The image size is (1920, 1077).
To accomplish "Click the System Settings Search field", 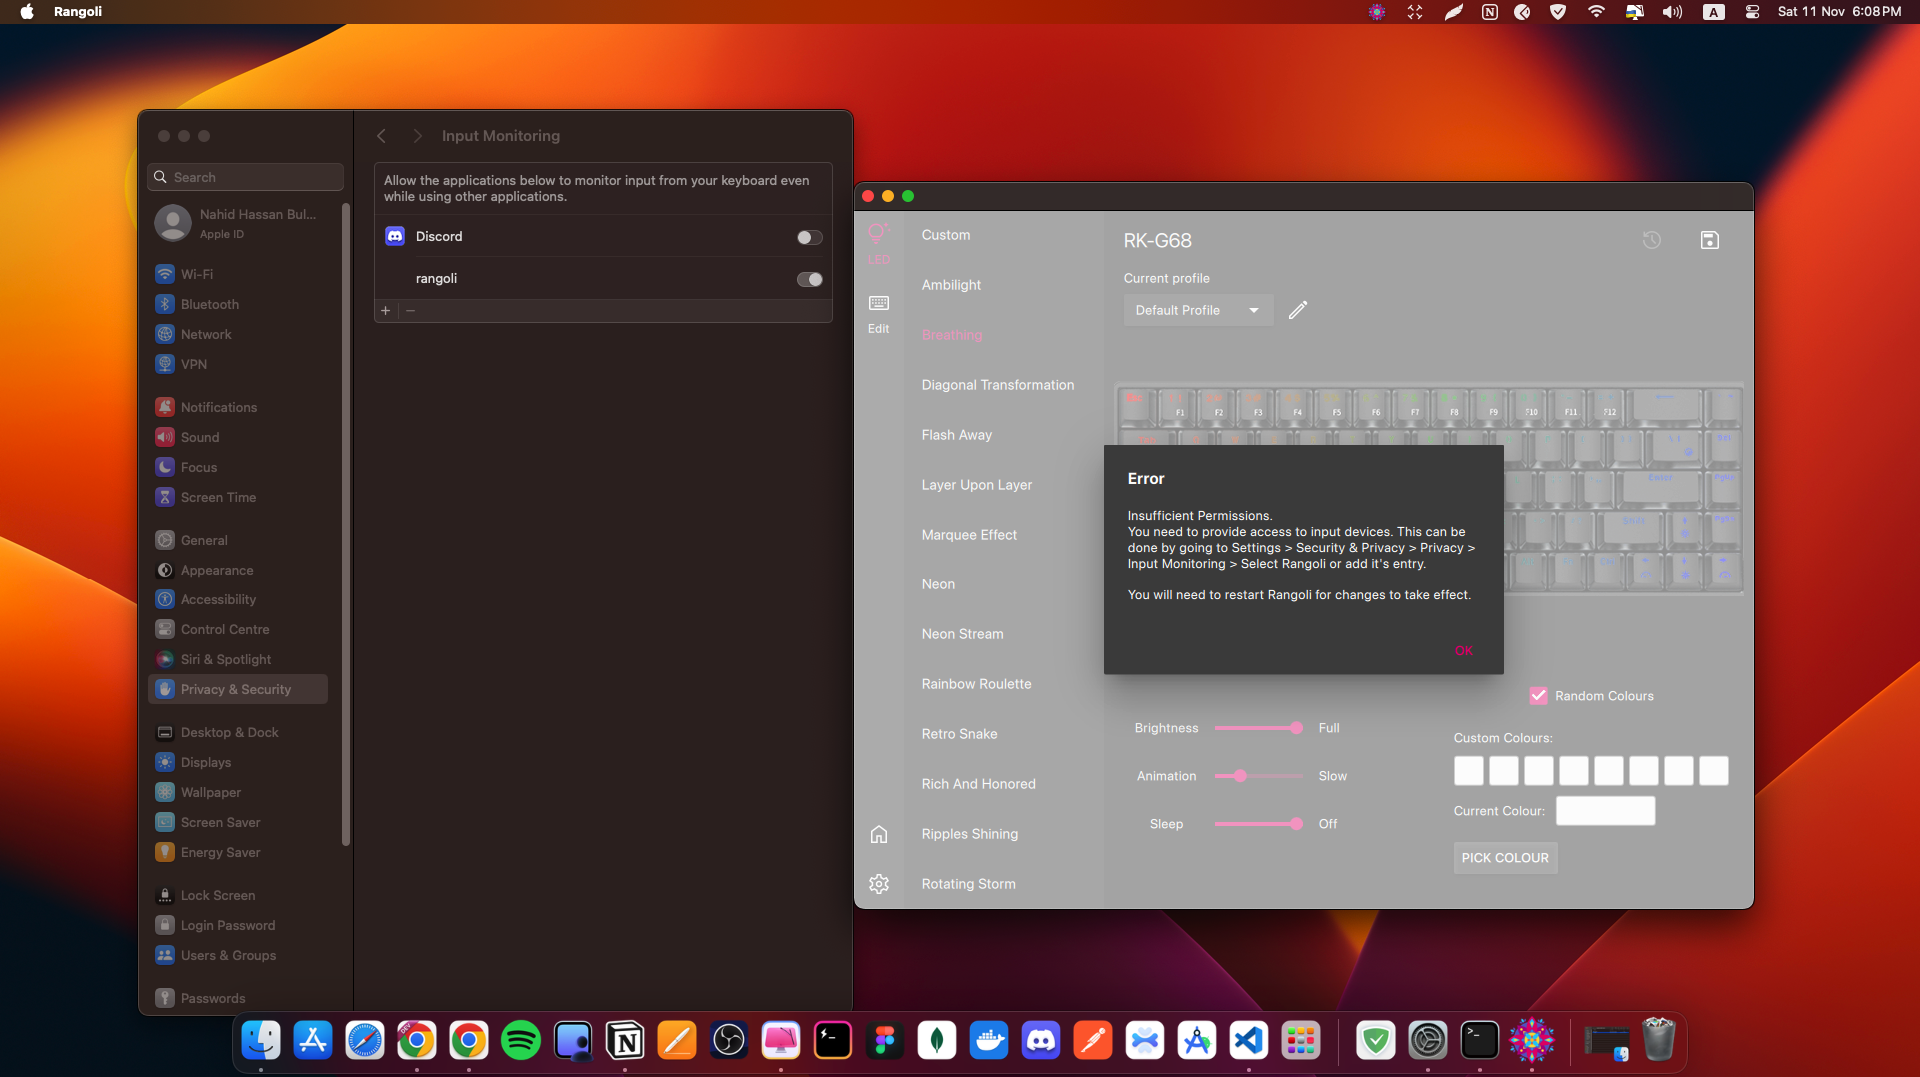I will point(246,177).
